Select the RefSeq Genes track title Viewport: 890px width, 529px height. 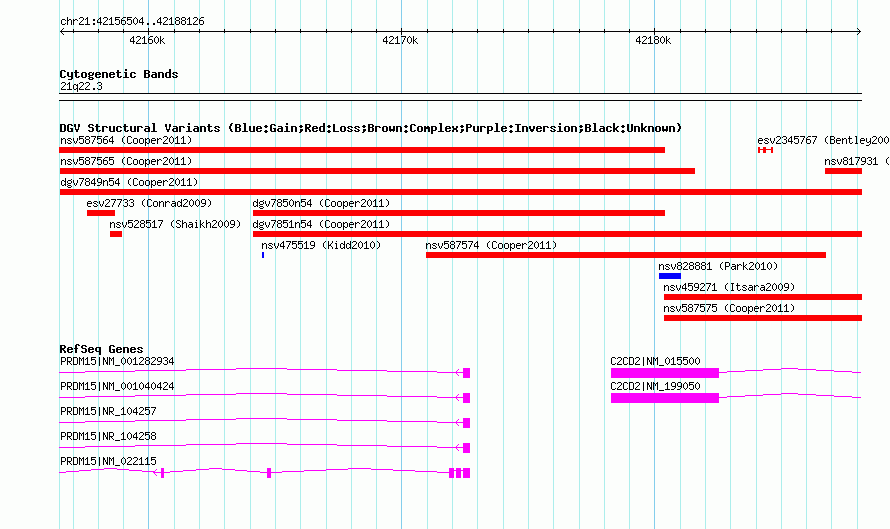(101, 349)
